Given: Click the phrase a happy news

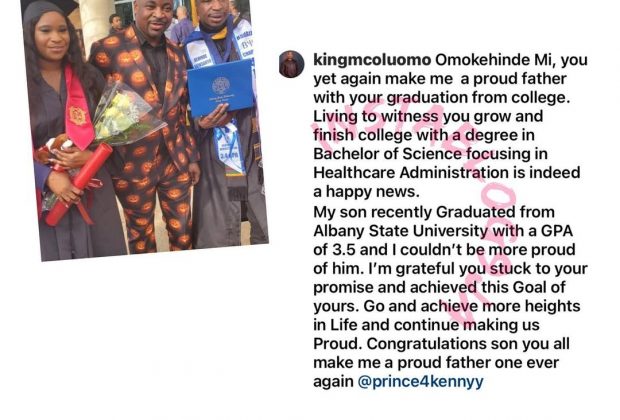Looking at the screenshot, I should 366,192.
